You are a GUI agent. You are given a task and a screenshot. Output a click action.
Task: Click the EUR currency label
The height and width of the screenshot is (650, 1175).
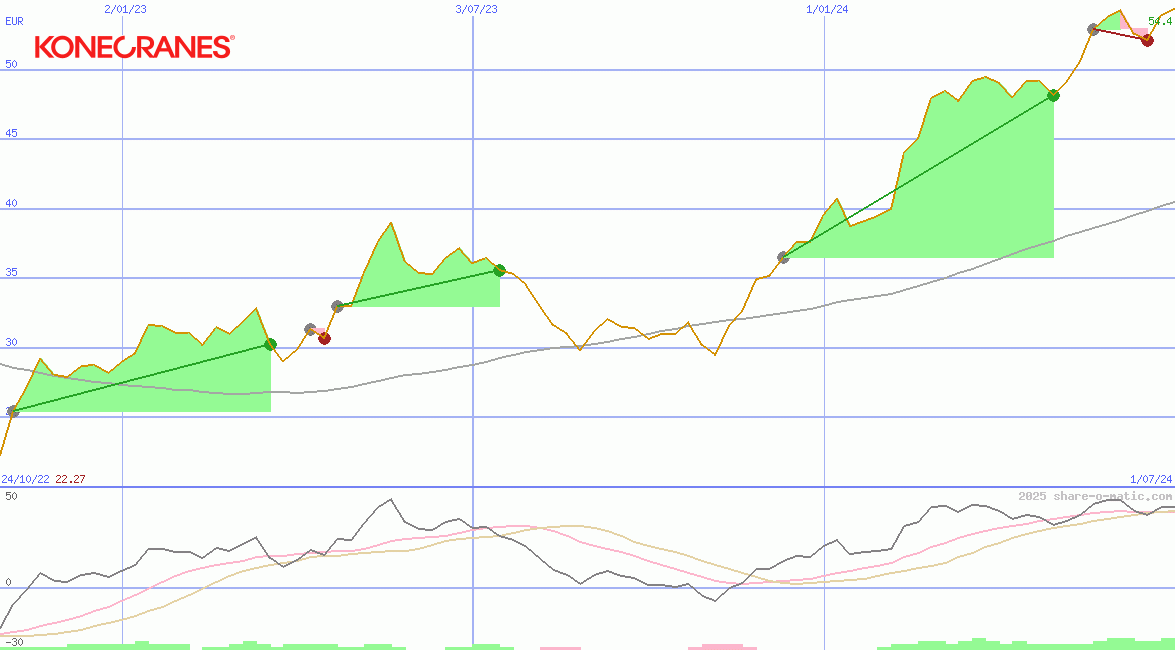pyautogui.click(x=14, y=20)
